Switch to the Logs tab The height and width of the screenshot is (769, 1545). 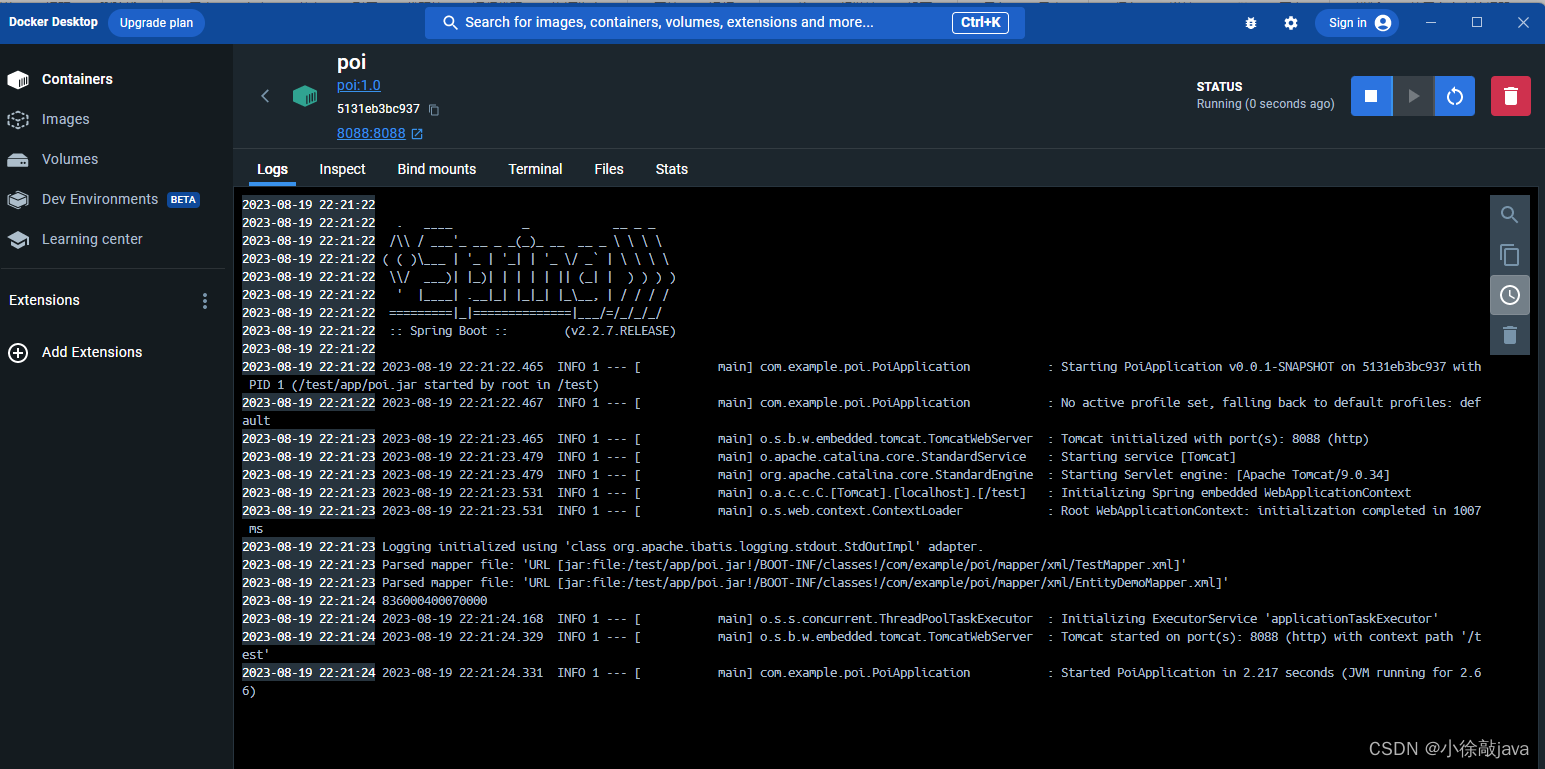(272, 169)
